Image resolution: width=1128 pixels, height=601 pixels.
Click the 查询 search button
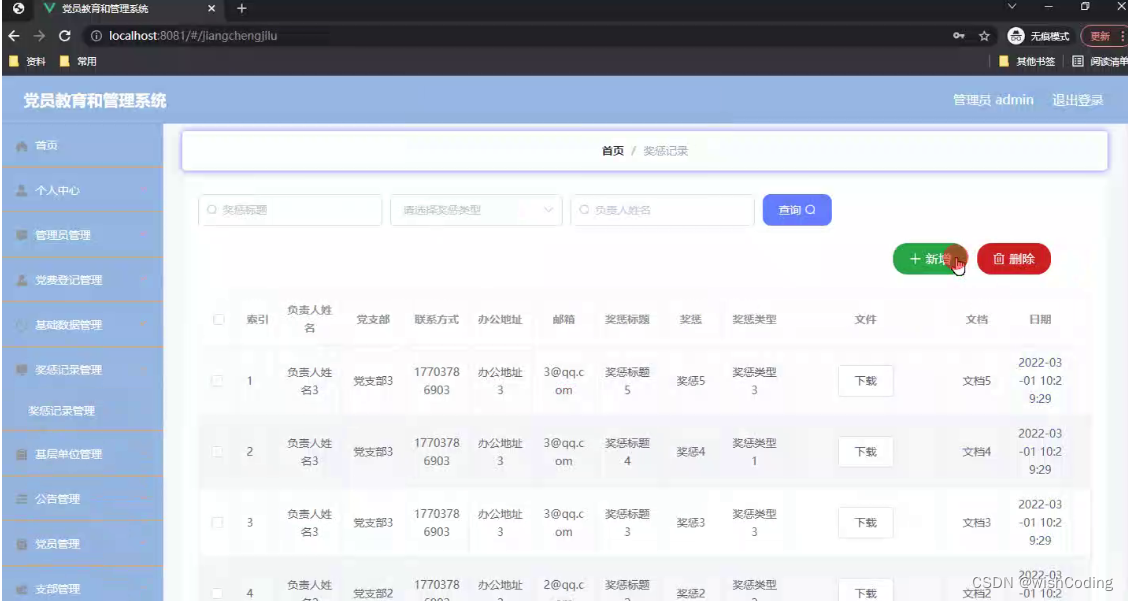click(x=797, y=210)
